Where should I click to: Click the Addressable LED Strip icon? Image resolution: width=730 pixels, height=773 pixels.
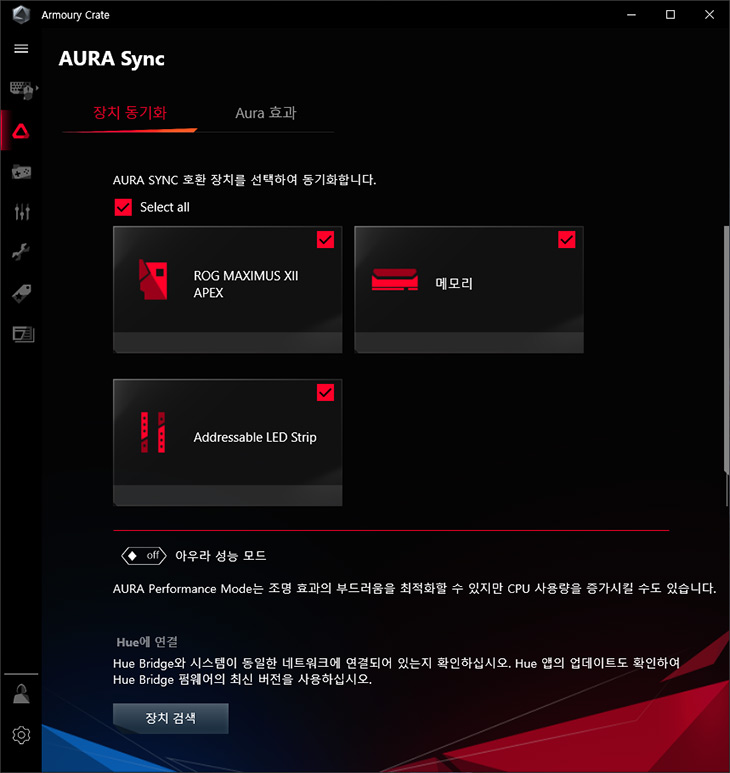coord(153,432)
